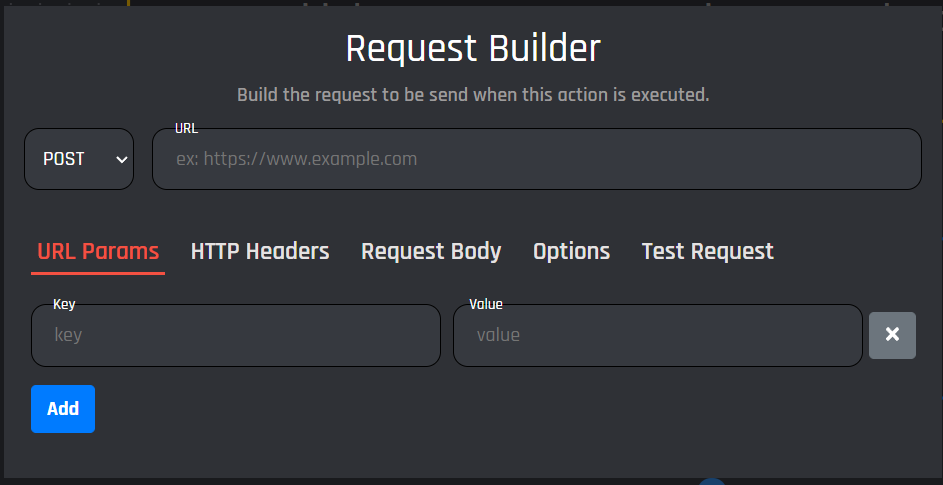Focus the URL input field
This screenshot has width=943, height=485.
pos(536,159)
